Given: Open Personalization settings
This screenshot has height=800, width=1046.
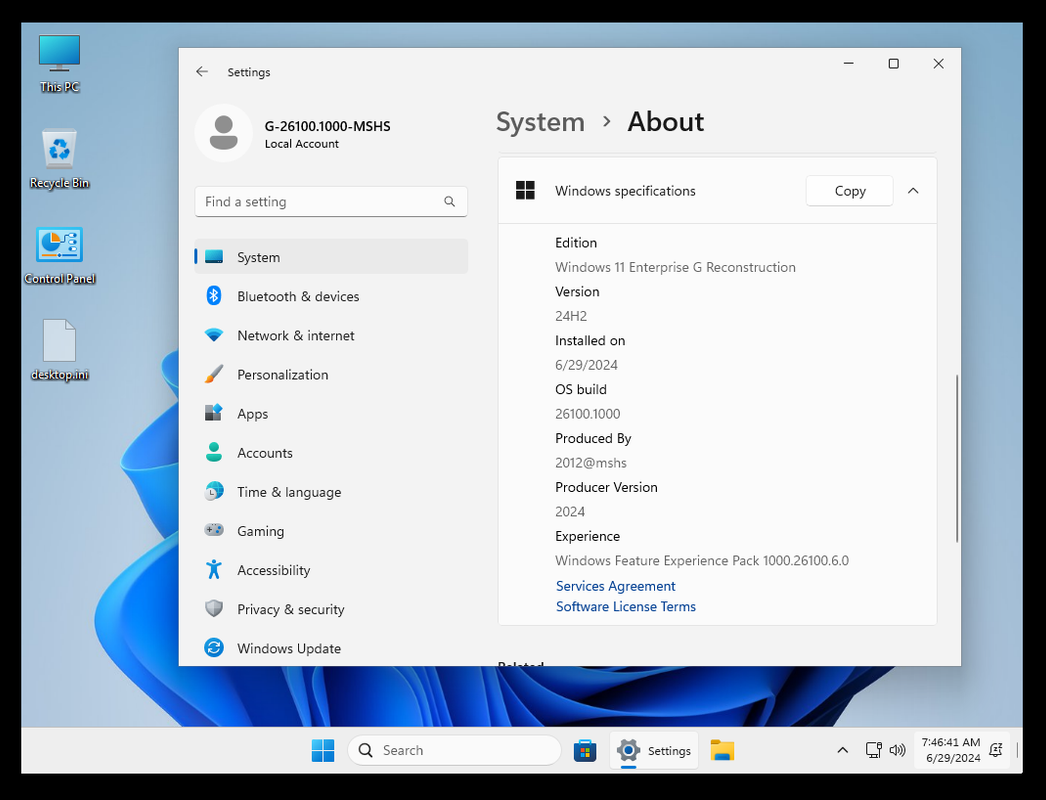Looking at the screenshot, I should coord(331,374).
